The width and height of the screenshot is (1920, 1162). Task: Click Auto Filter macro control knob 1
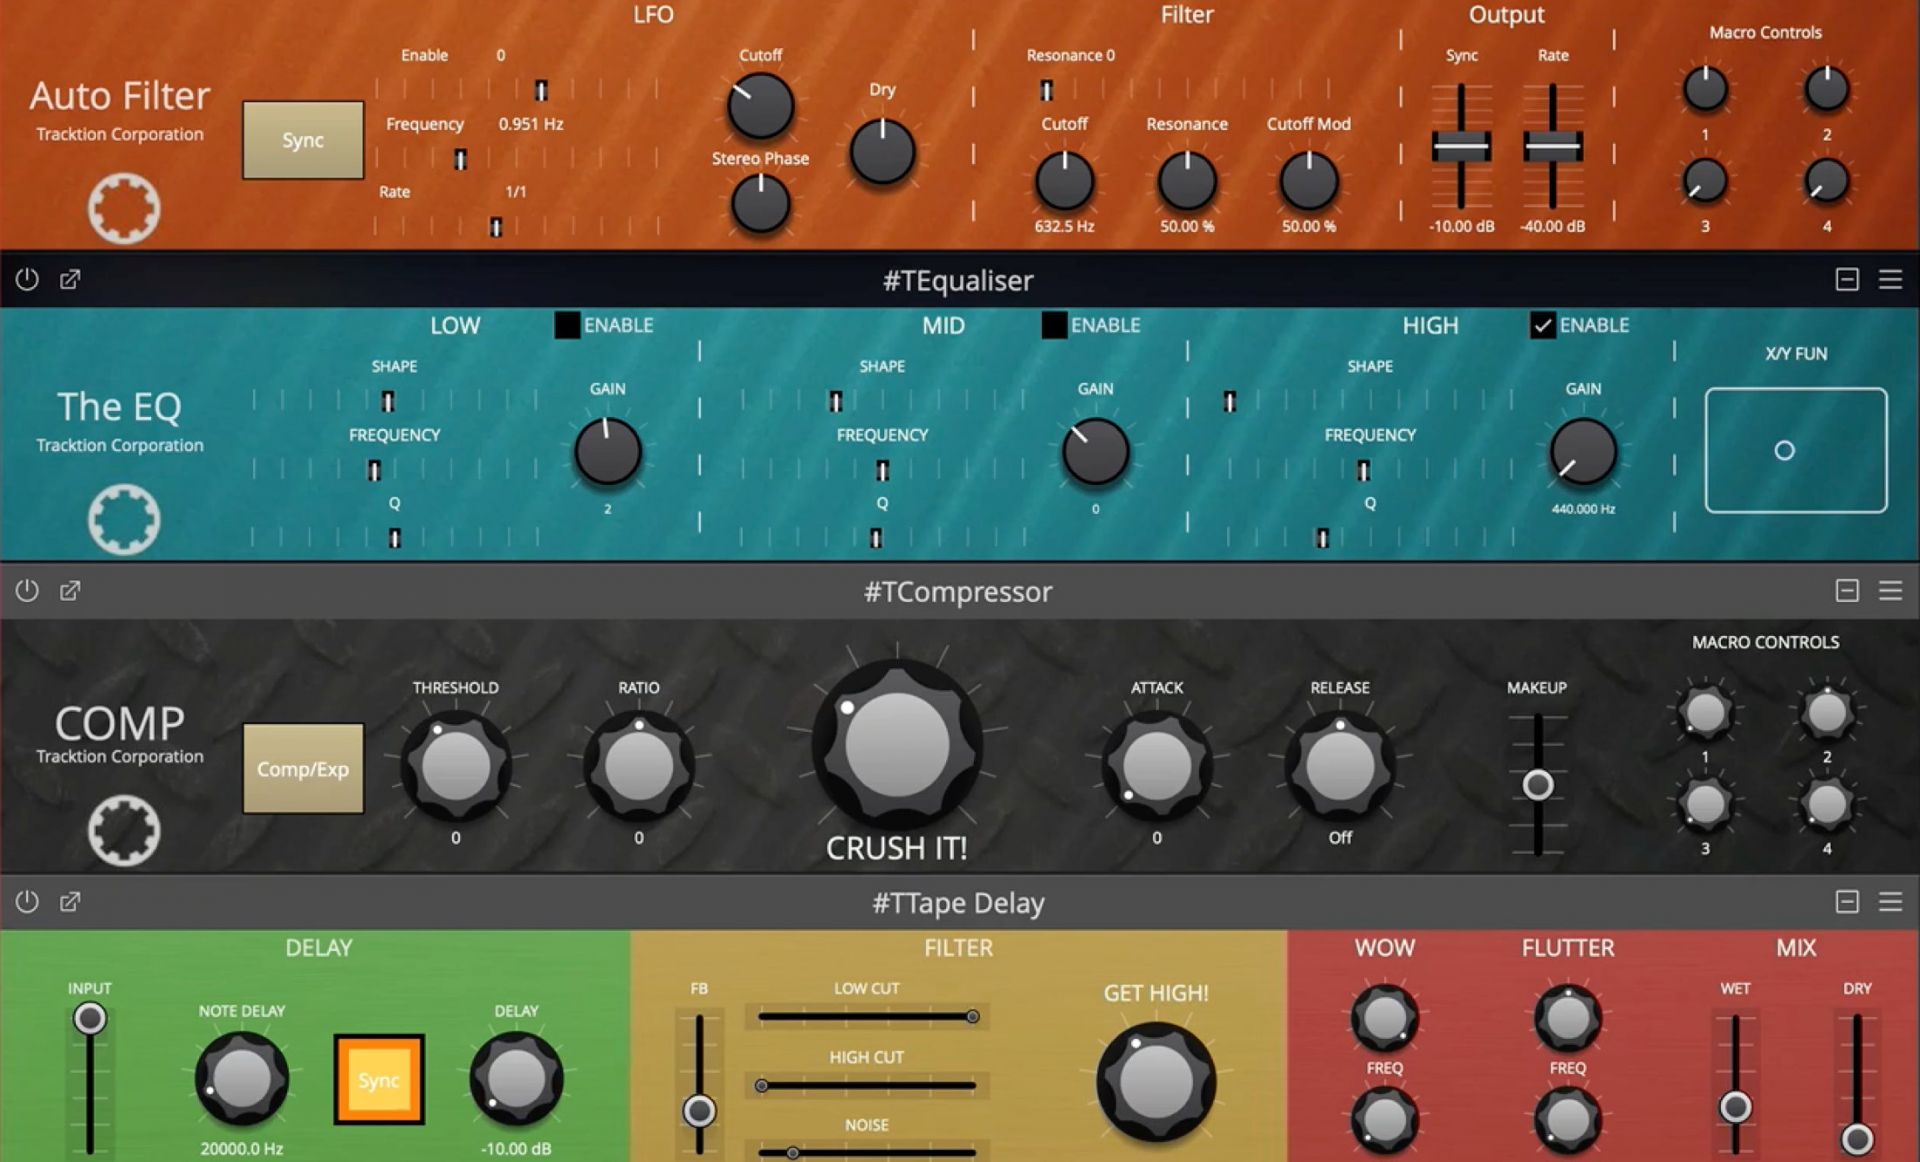click(1705, 89)
